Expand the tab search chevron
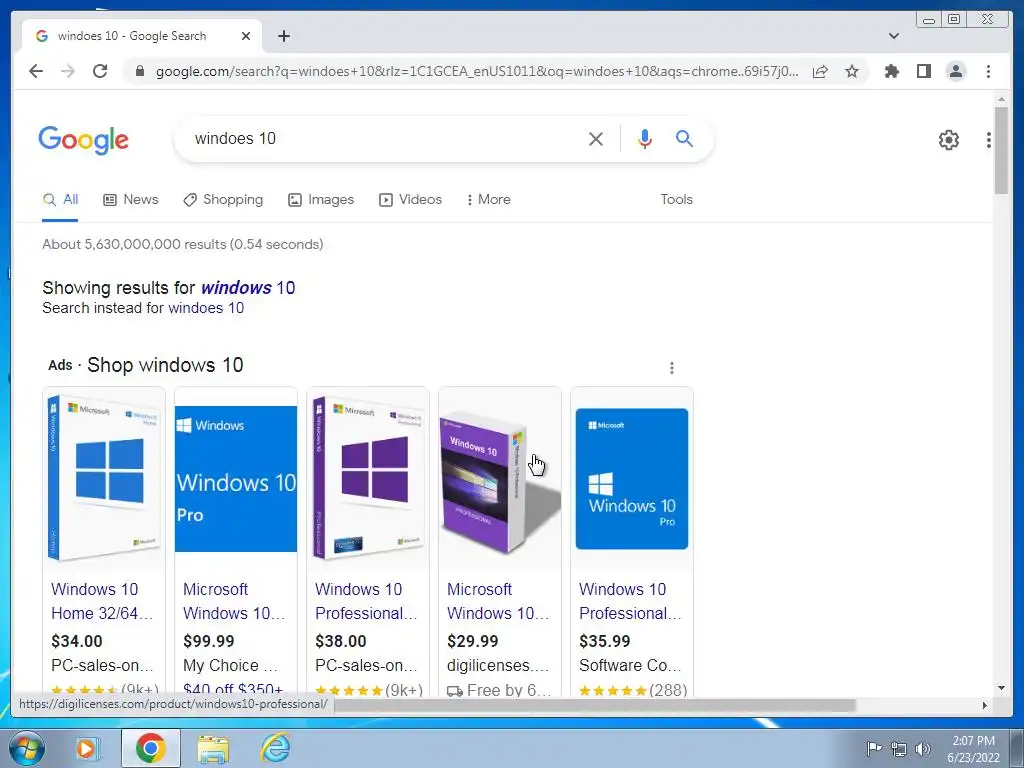1024x768 pixels. (893, 36)
